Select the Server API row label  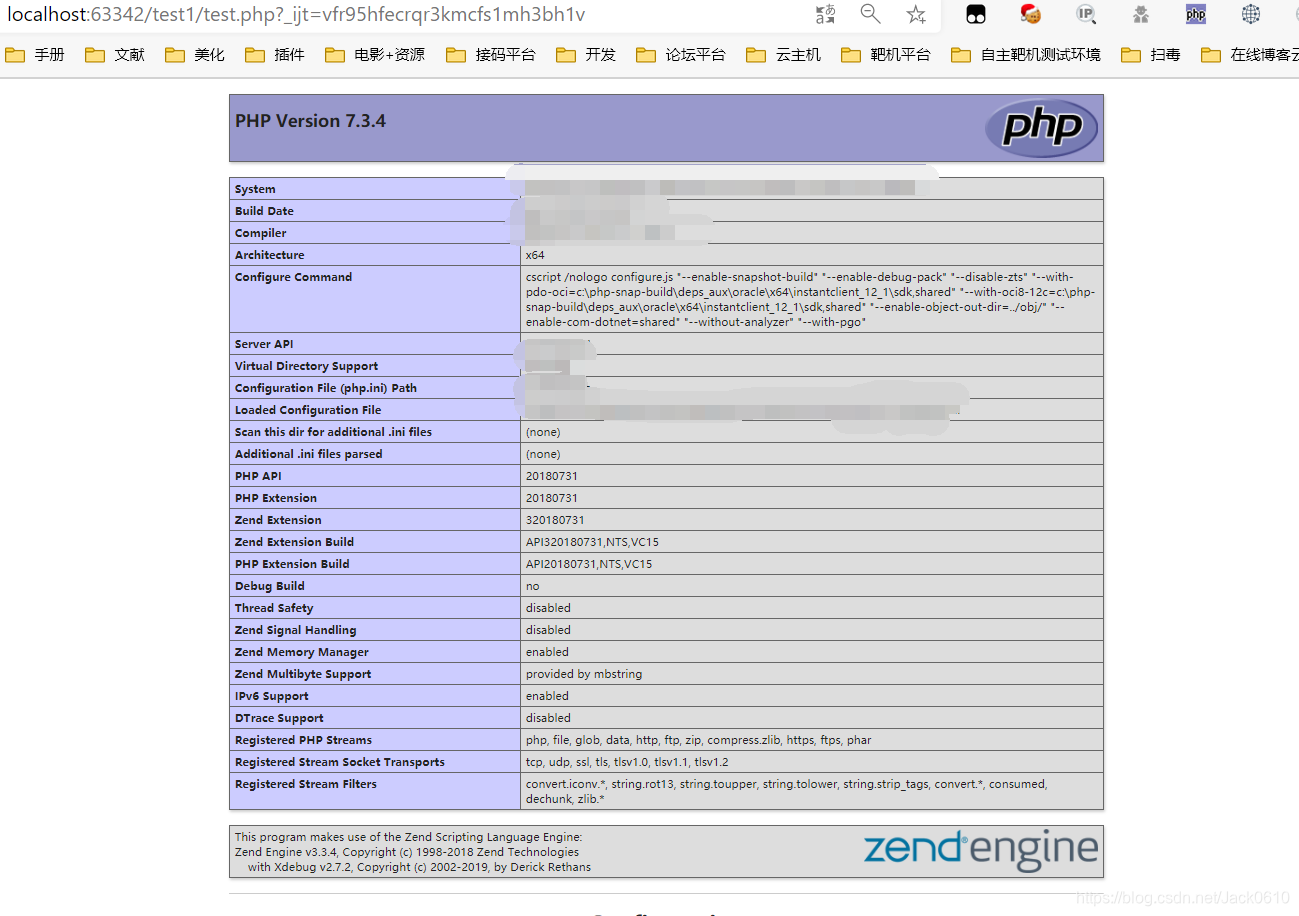[264, 344]
